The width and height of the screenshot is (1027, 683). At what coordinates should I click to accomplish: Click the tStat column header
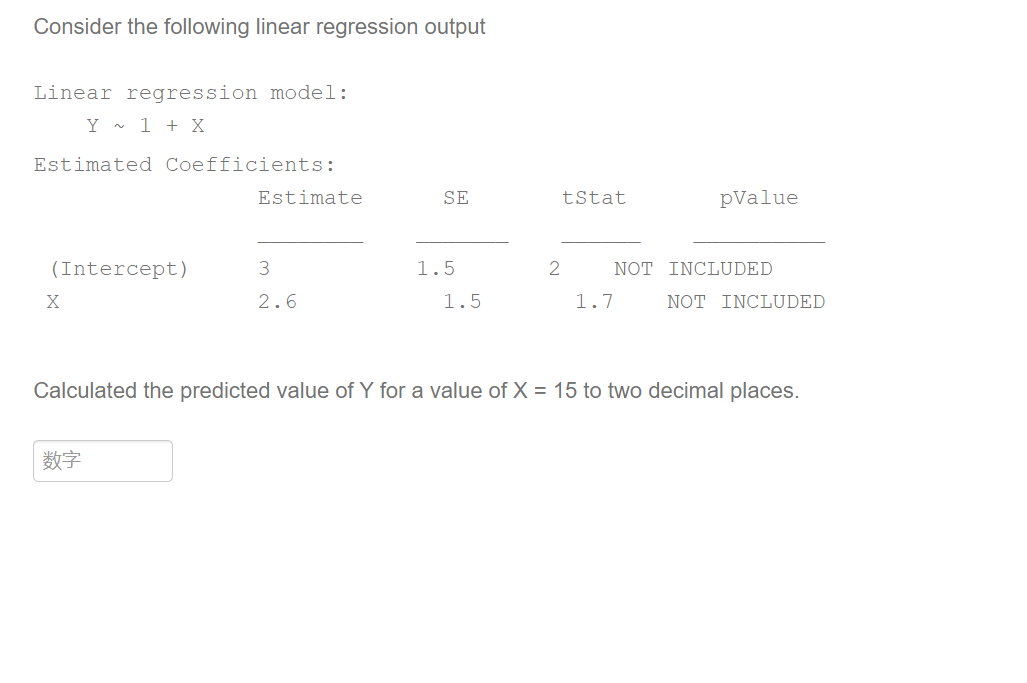coord(594,197)
